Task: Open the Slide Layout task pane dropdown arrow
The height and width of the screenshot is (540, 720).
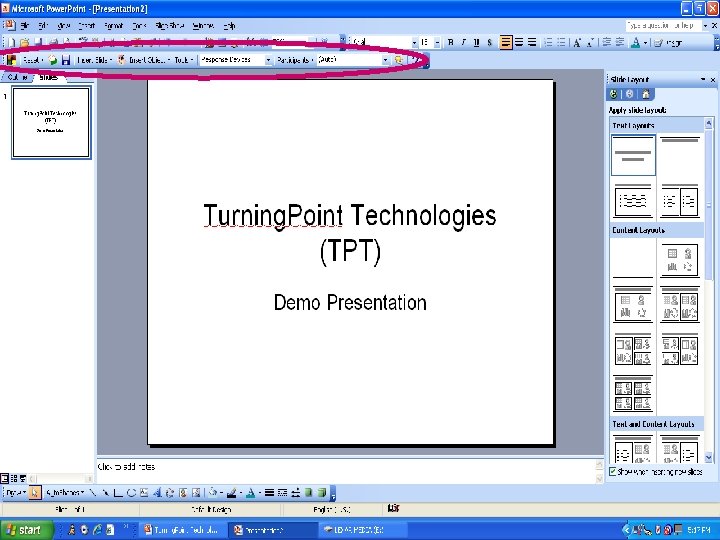Action: point(703,79)
